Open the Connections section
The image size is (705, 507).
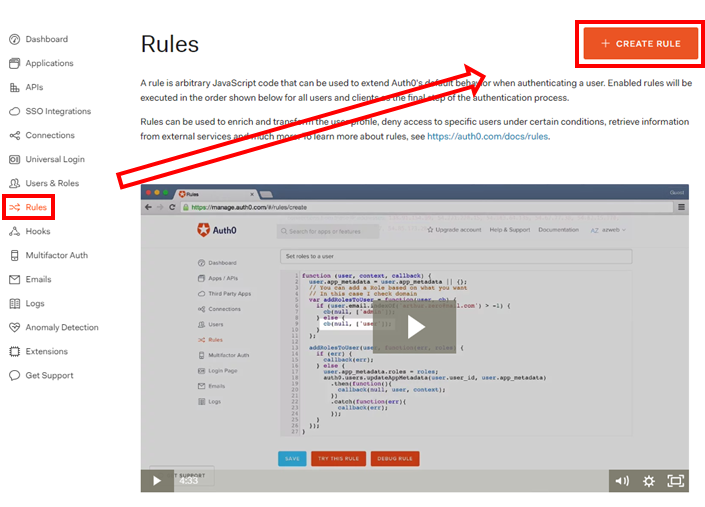click(50, 135)
